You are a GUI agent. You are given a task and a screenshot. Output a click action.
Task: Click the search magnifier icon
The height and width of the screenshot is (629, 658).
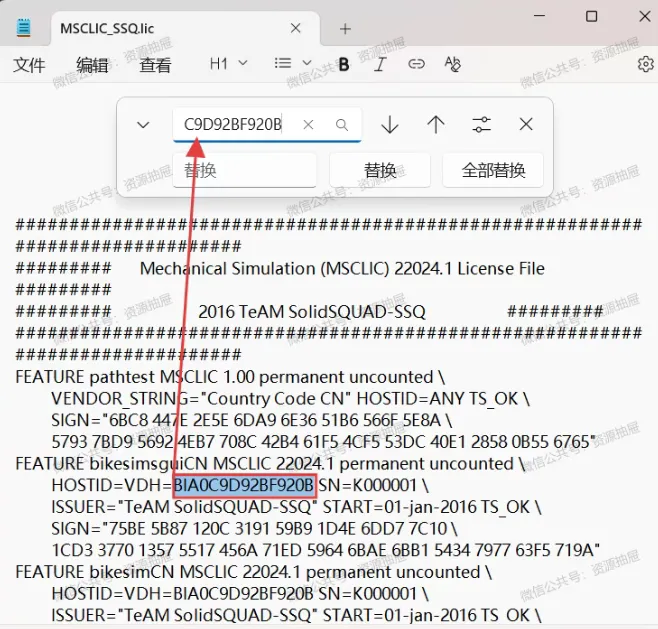(342, 125)
